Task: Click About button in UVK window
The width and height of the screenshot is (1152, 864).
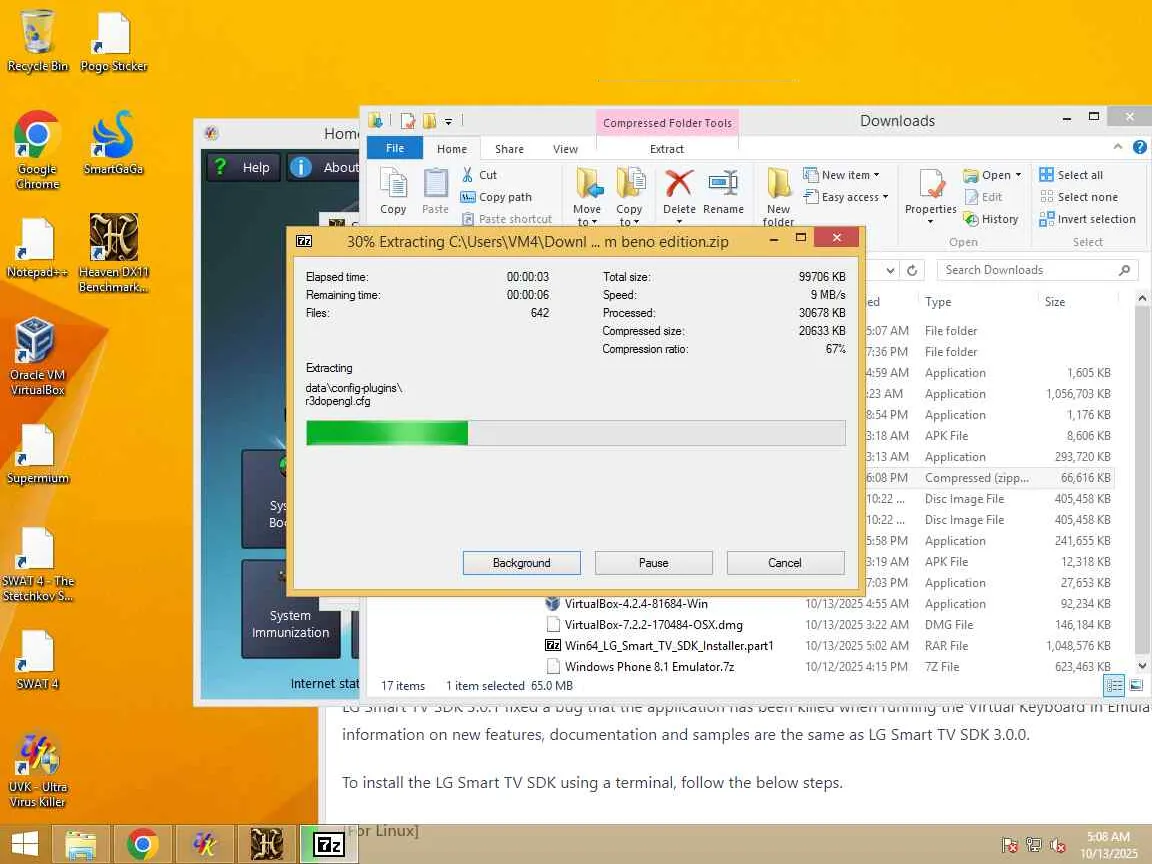Action: pyautogui.click(x=323, y=168)
